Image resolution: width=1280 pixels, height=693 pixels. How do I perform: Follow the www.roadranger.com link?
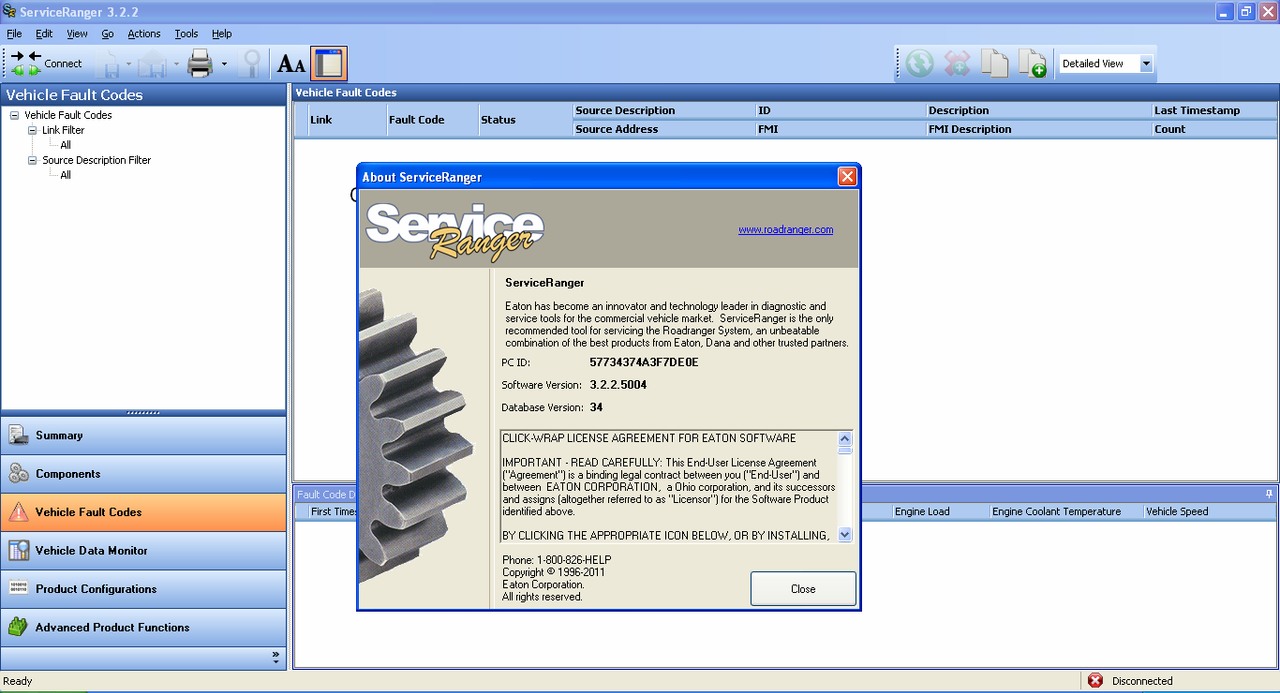pos(786,230)
